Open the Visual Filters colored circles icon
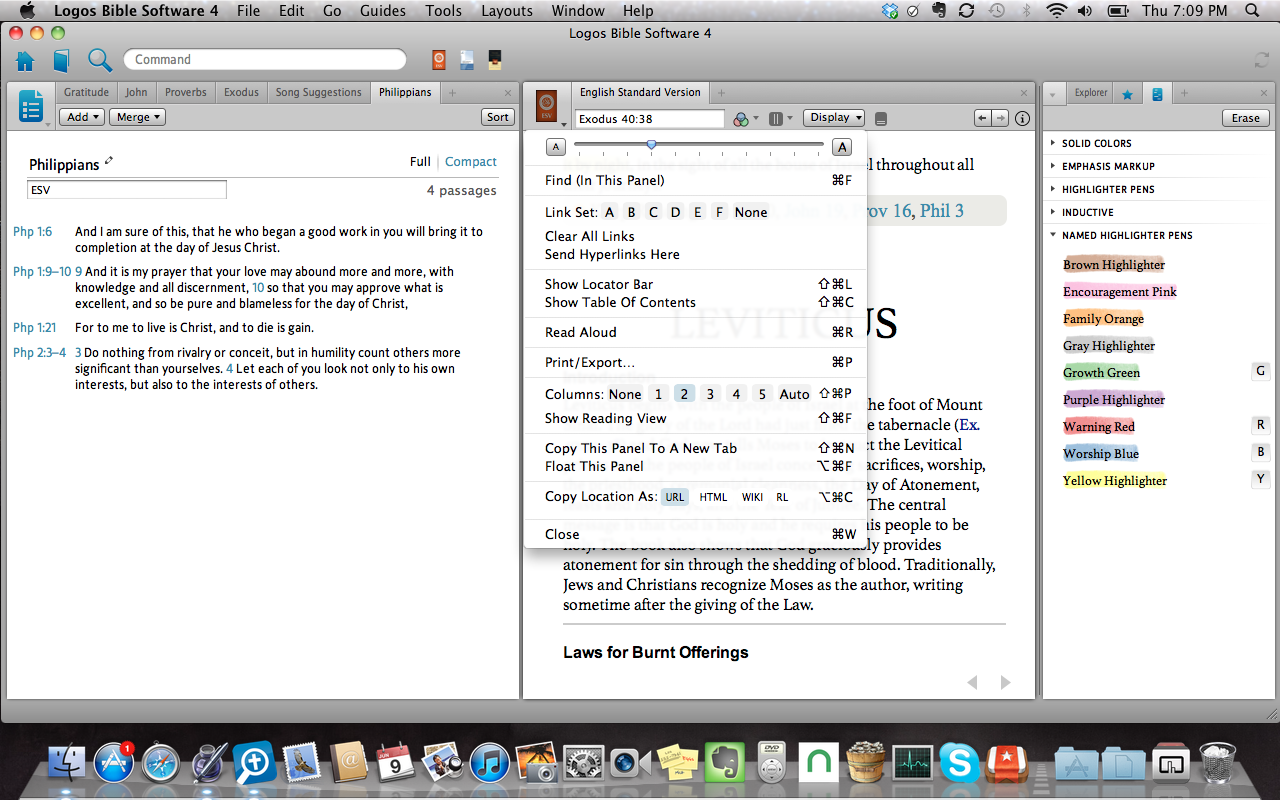This screenshot has height=800, width=1280. (741, 118)
